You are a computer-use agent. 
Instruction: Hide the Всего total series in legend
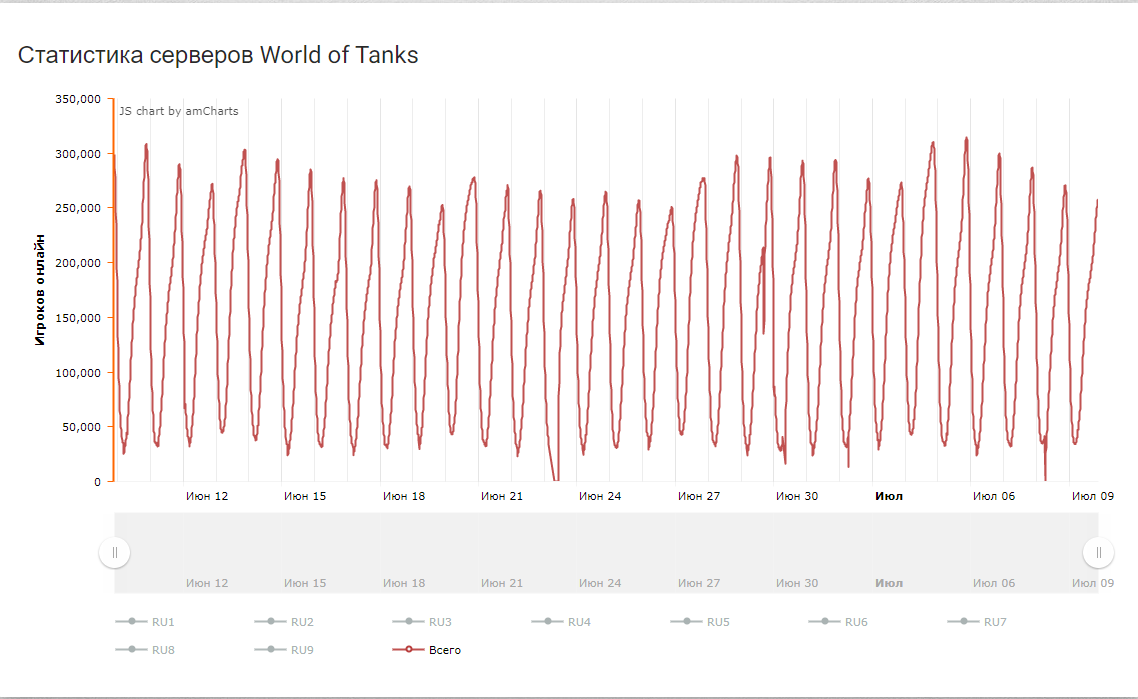click(x=427, y=650)
